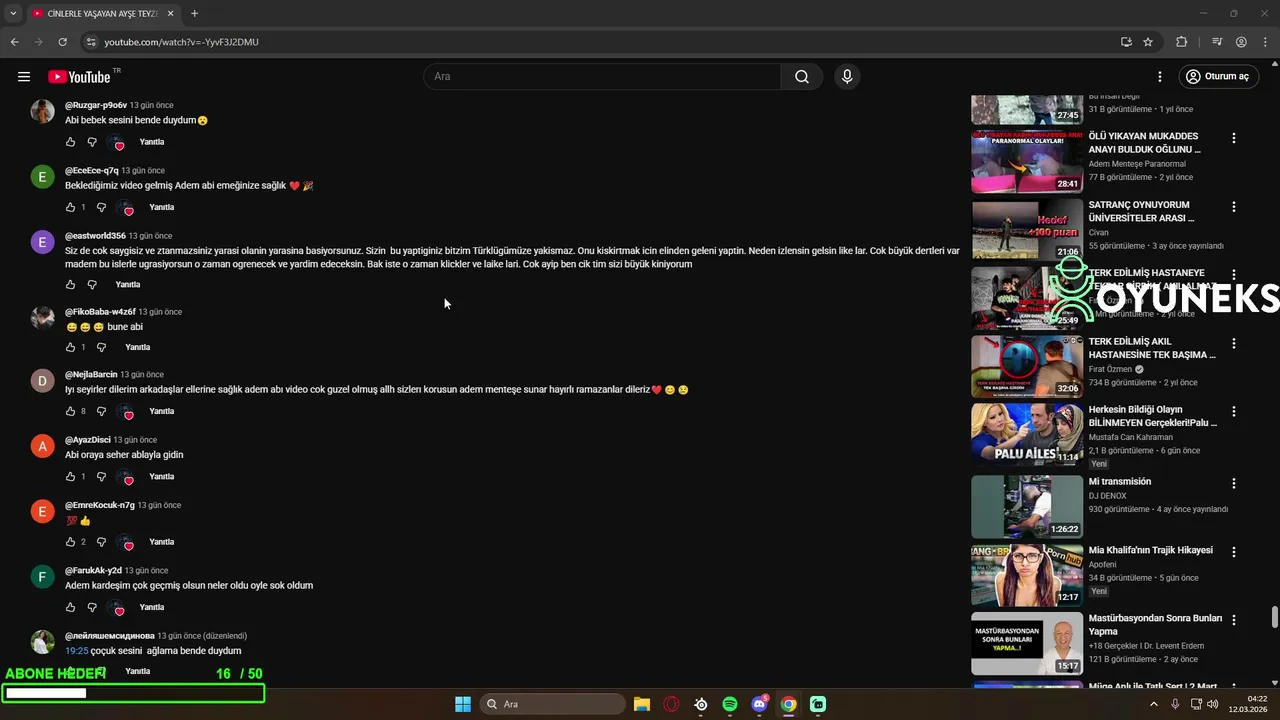Click the address bar URL field
The width and height of the screenshot is (1280, 720).
[x=600, y=42]
